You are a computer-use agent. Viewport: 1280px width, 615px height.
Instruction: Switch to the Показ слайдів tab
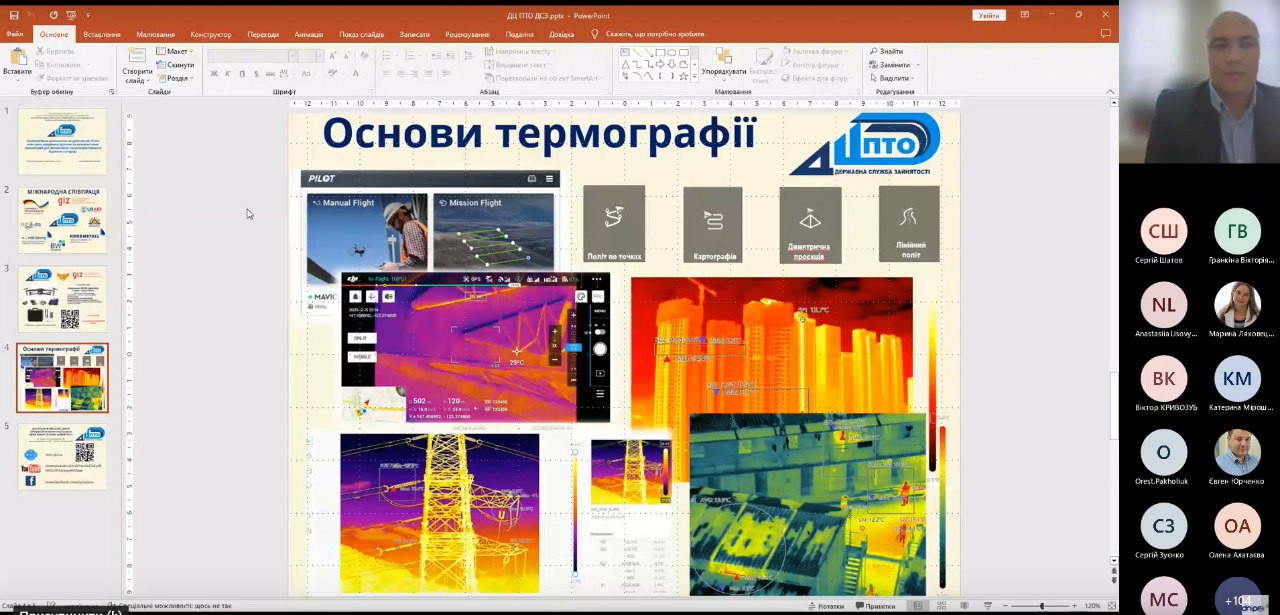(x=361, y=34)
